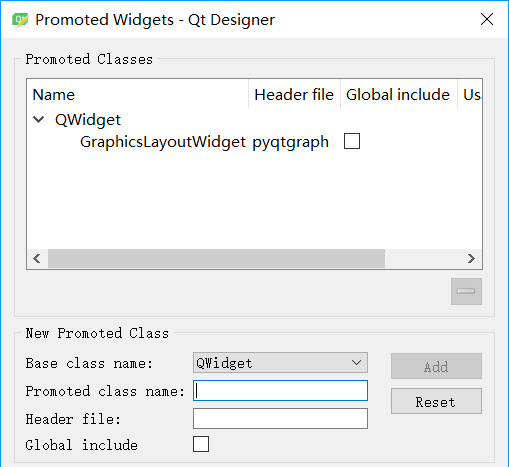Click the pyqtgraph header file cell
Viewport: 509px width, 467px height.
click(x=290, y=142)
